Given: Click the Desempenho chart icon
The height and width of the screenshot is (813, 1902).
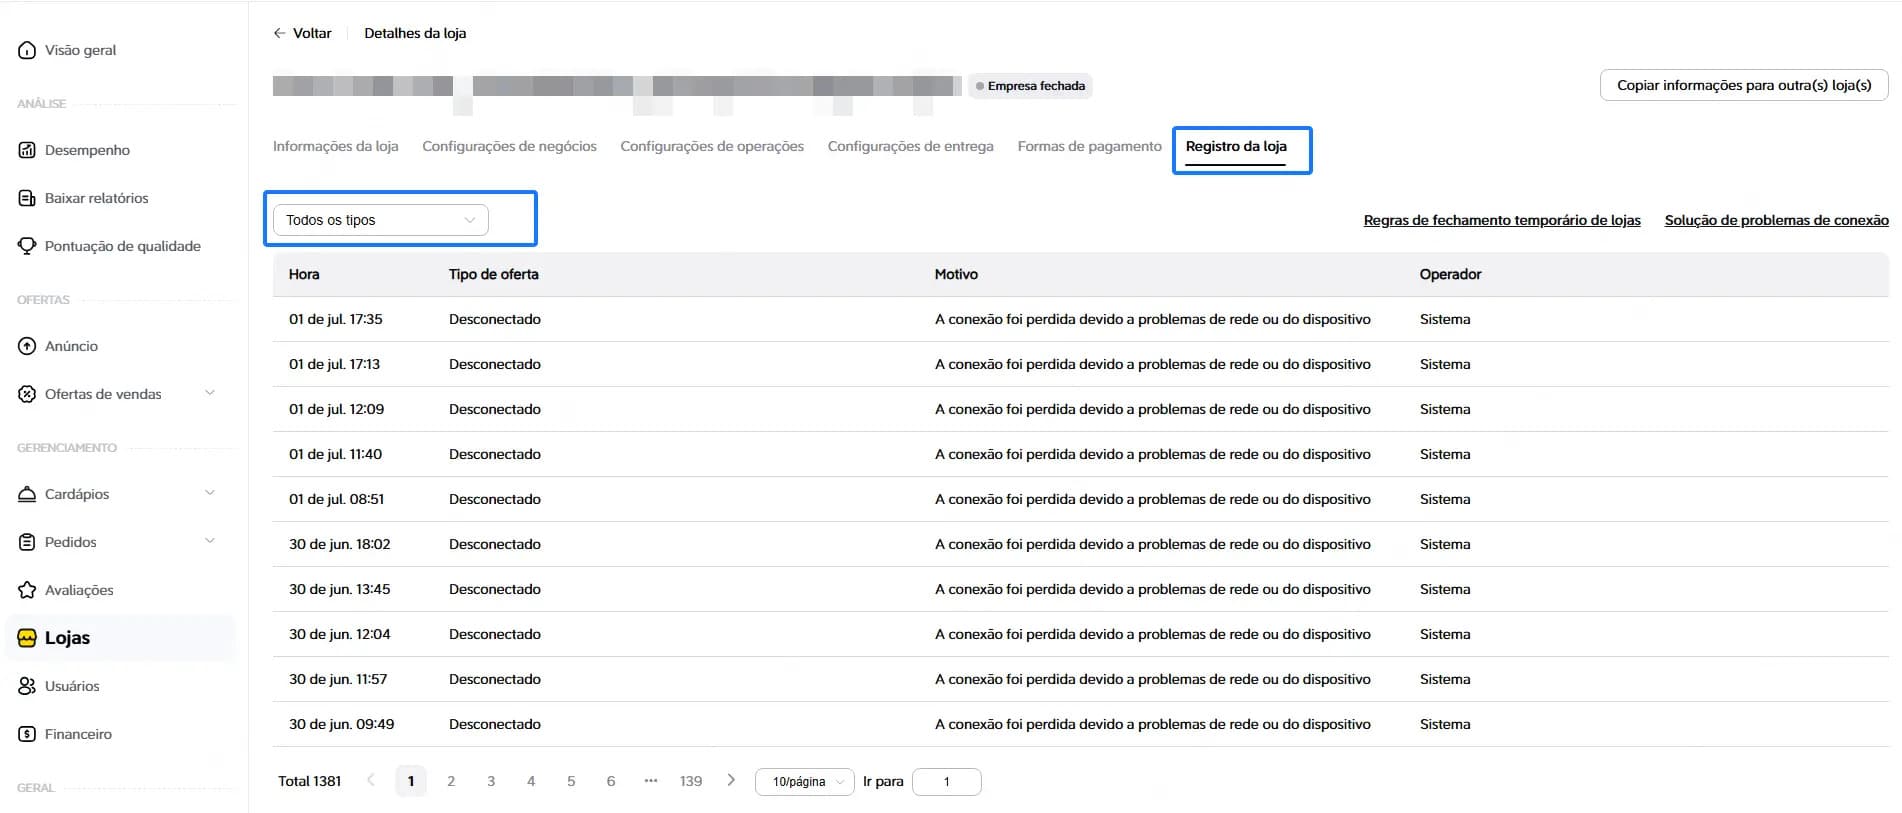Looking at the screenshot, I should click(x=27, y=150).
